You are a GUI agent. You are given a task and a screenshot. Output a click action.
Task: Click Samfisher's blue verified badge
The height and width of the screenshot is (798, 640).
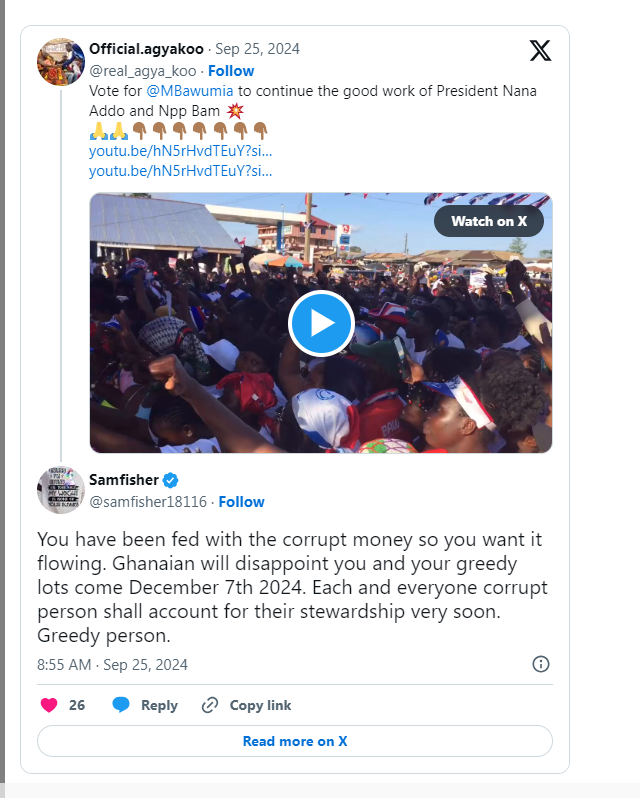(x=171, y=480)
